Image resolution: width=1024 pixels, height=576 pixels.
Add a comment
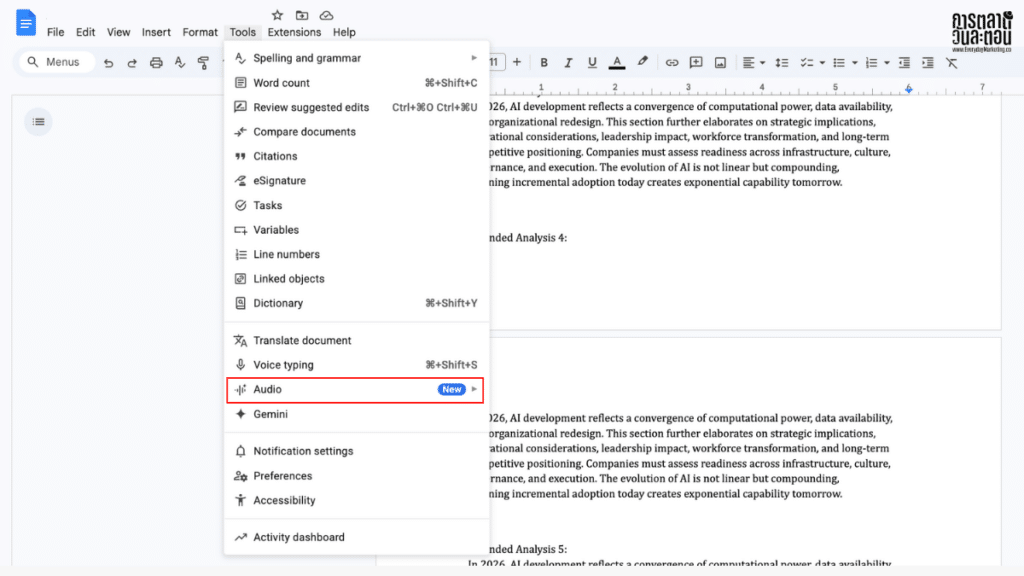point(696,63)
